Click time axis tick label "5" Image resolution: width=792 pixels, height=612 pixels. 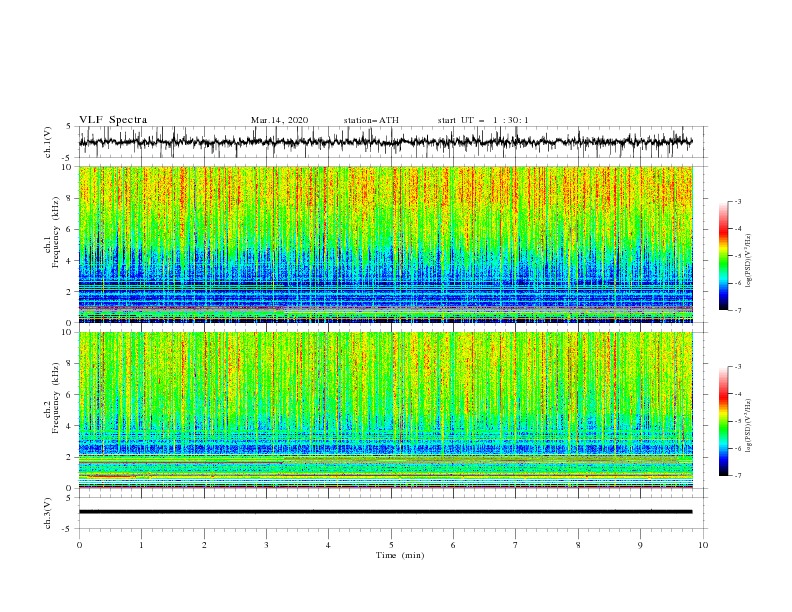pyautogui.click(x=391, y=545)
